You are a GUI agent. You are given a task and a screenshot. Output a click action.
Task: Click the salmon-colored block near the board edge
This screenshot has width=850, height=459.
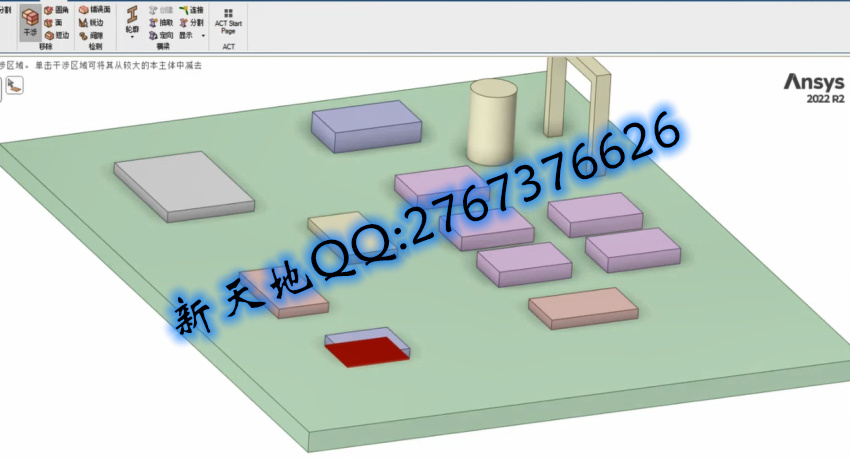[x=582, y=308]
